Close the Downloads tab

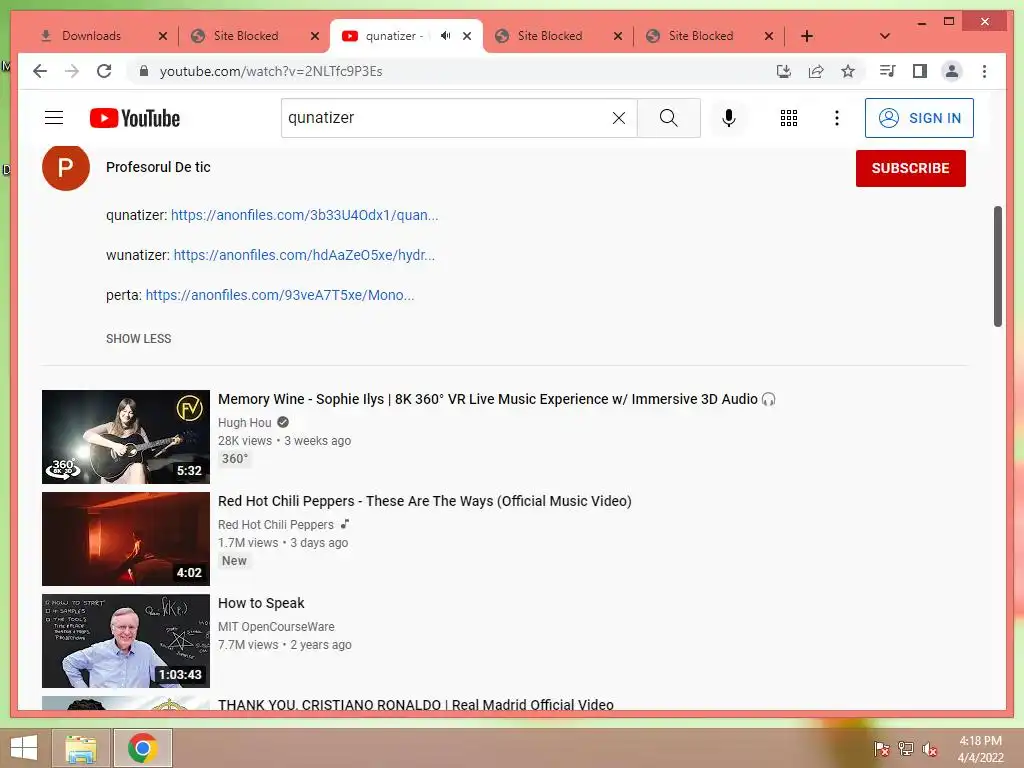pyautogui.click(x=163, y=37)
